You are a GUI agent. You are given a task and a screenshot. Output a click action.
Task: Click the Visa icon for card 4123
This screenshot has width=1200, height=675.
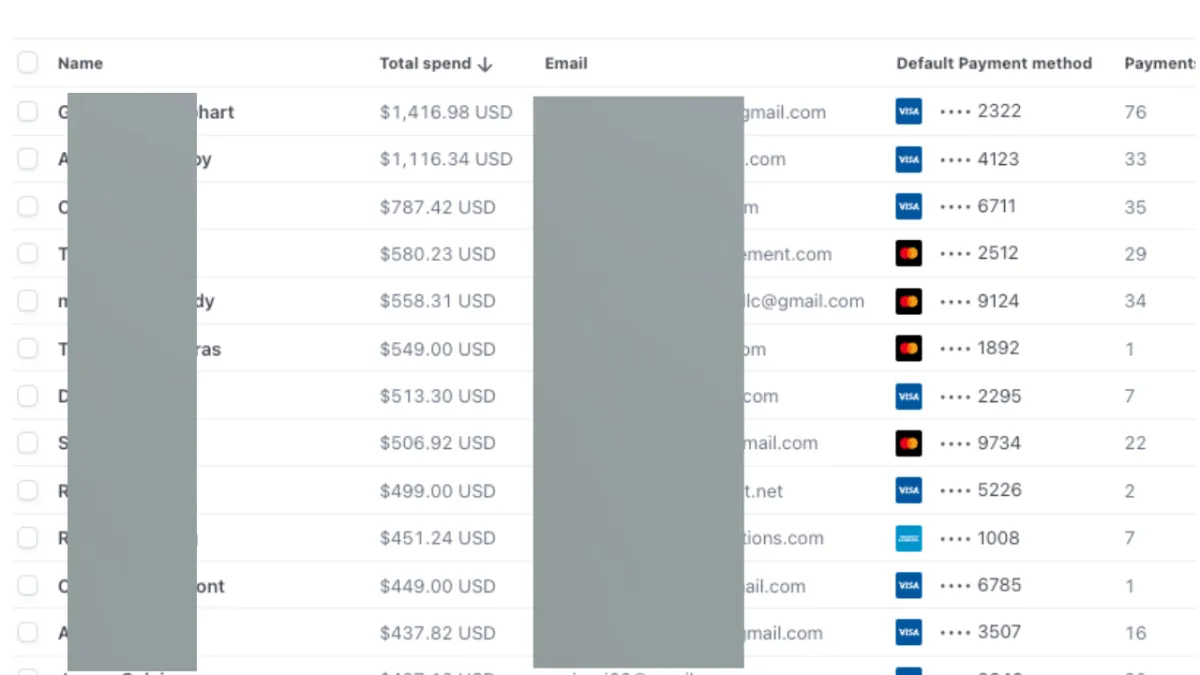coord(908,159)
